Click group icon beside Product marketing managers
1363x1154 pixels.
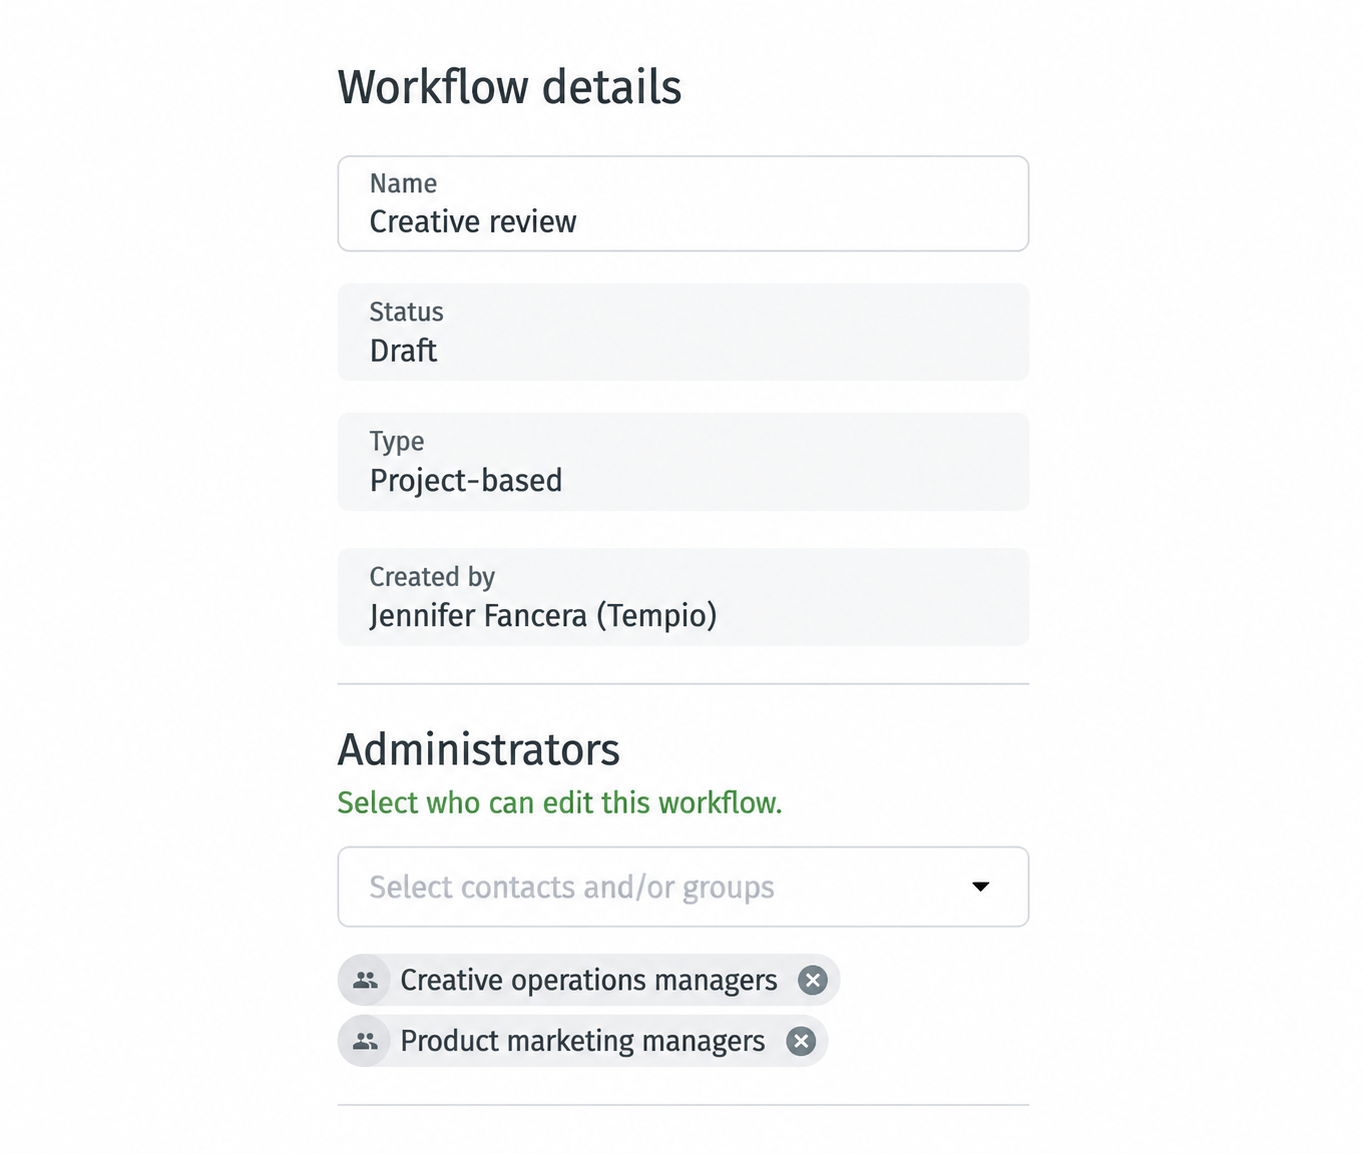[365, 1041]
